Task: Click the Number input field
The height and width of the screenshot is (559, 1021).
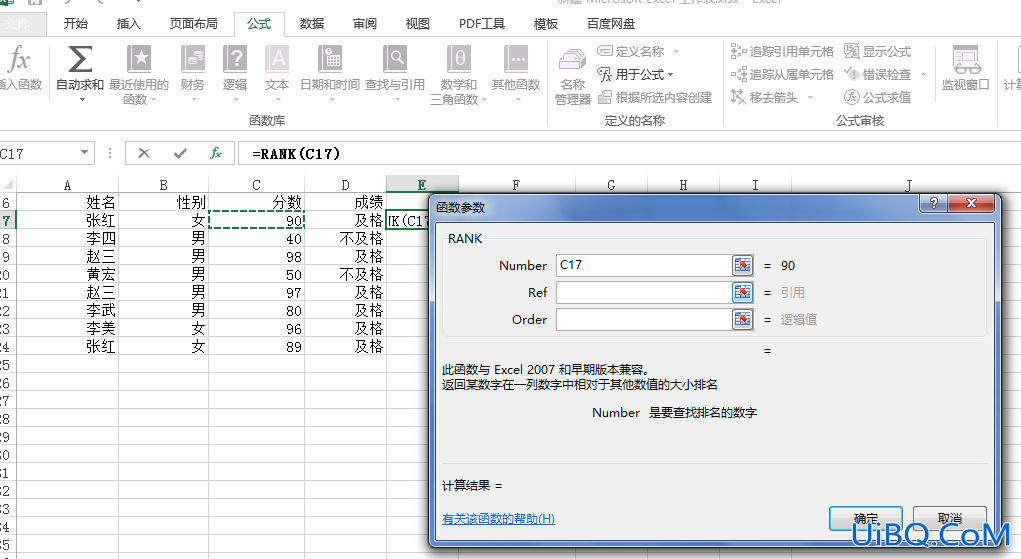Action: pos(644,265)
